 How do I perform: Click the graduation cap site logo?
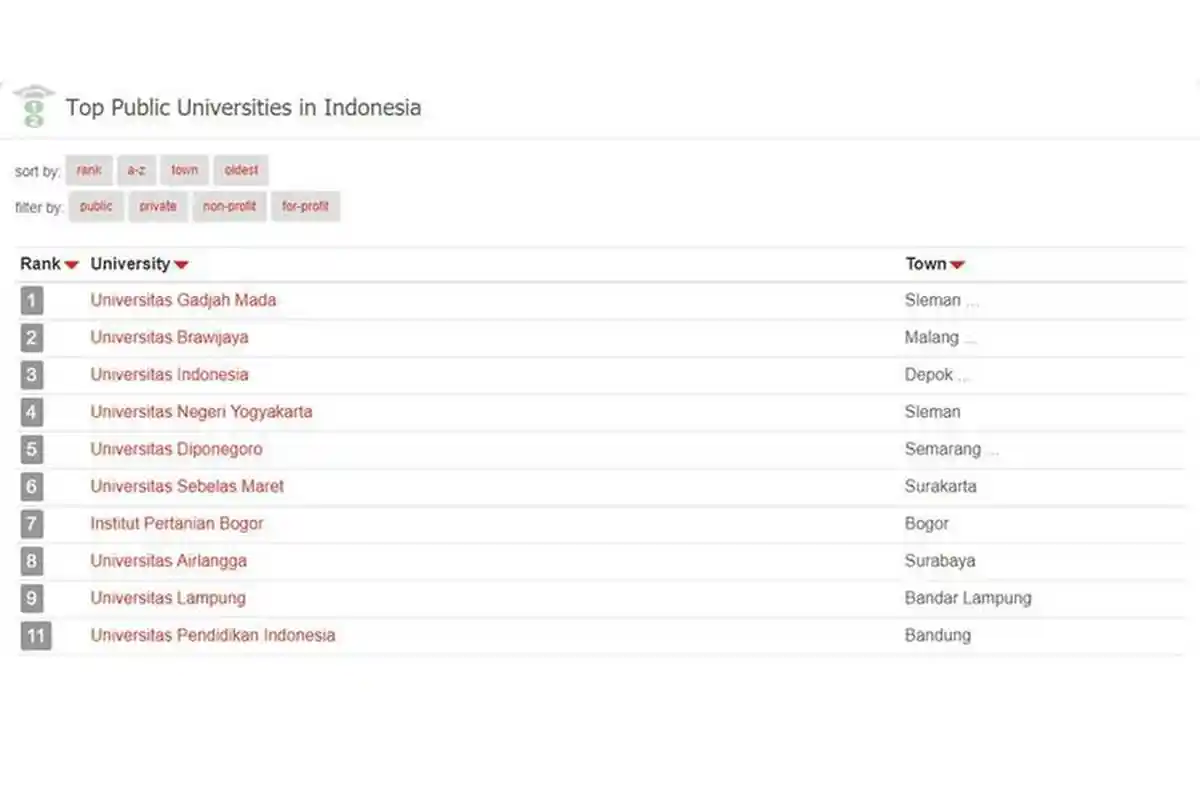(34, 107)
